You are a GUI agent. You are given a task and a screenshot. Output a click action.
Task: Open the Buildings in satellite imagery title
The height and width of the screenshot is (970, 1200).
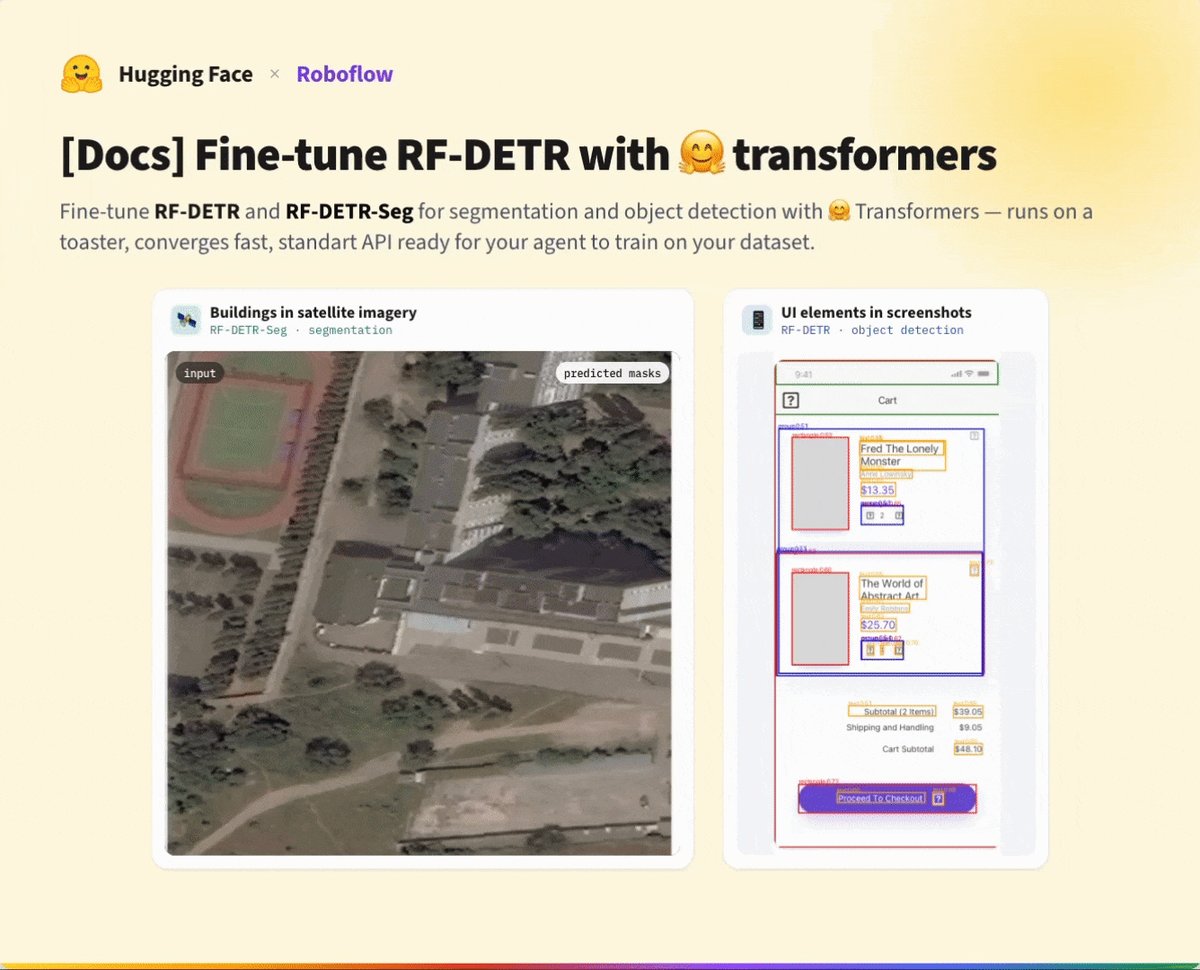(313, 312)
